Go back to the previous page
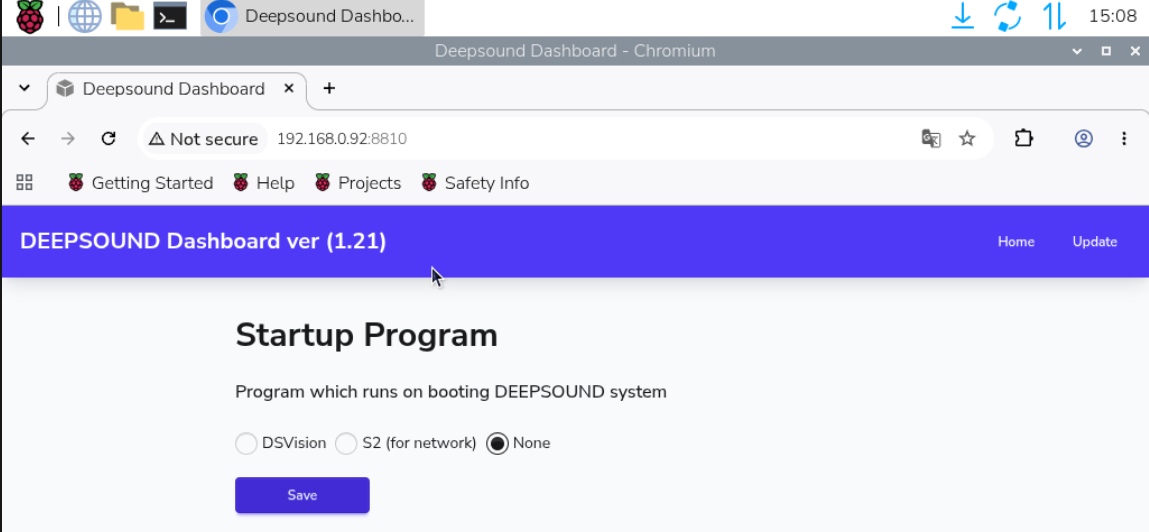Viewport: 1149px width, 532px height. [x=28, y=138]
